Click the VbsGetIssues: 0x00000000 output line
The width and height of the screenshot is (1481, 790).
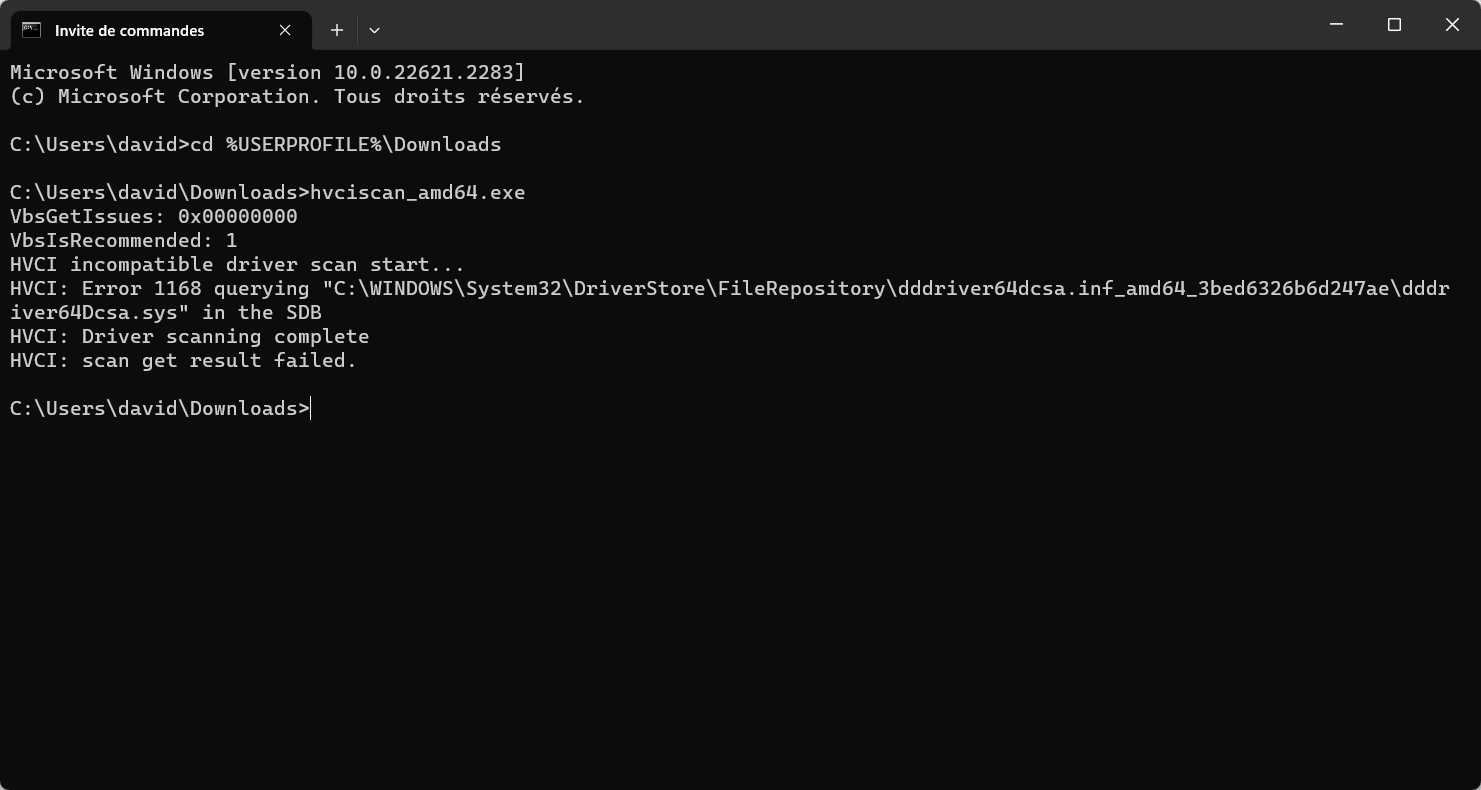(153, 217)
